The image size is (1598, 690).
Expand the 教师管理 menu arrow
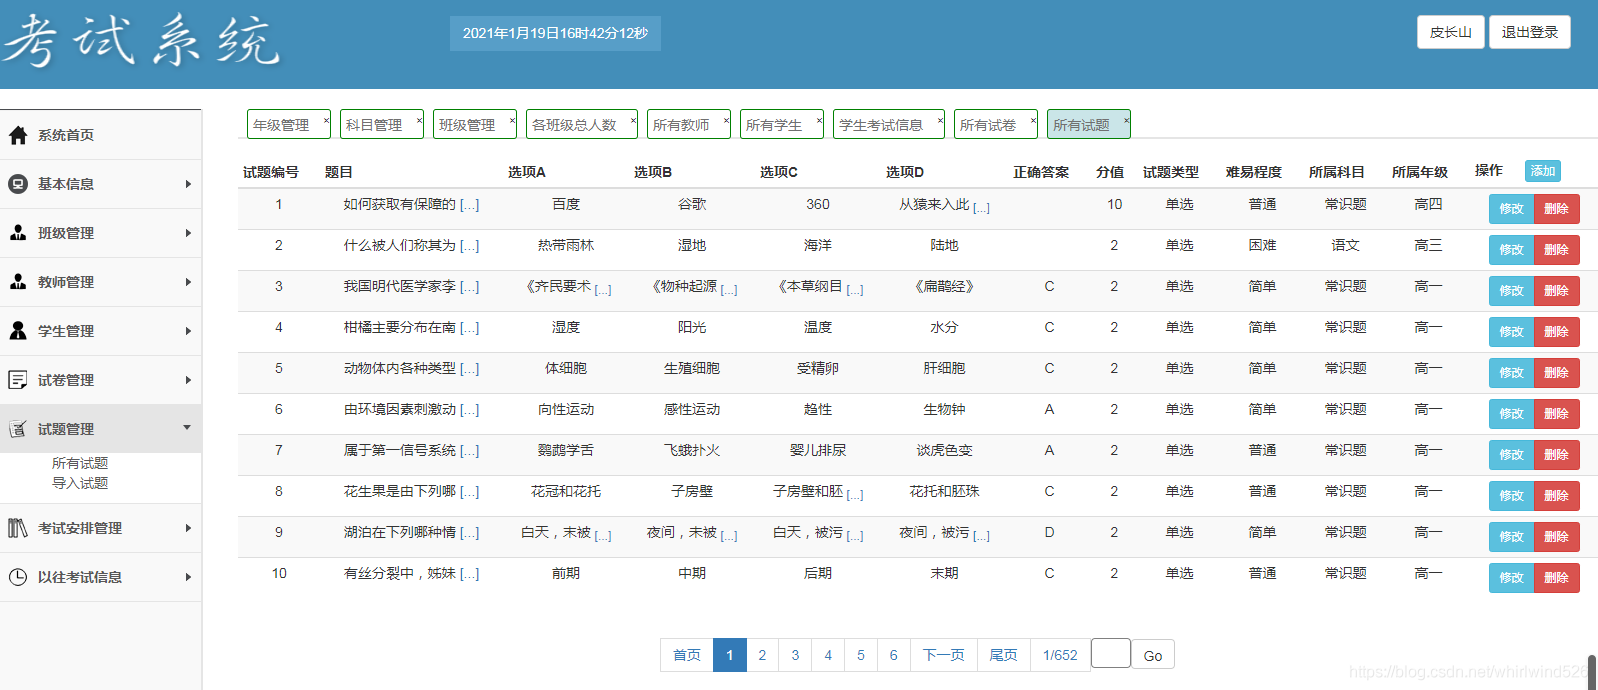click(188, 282)
